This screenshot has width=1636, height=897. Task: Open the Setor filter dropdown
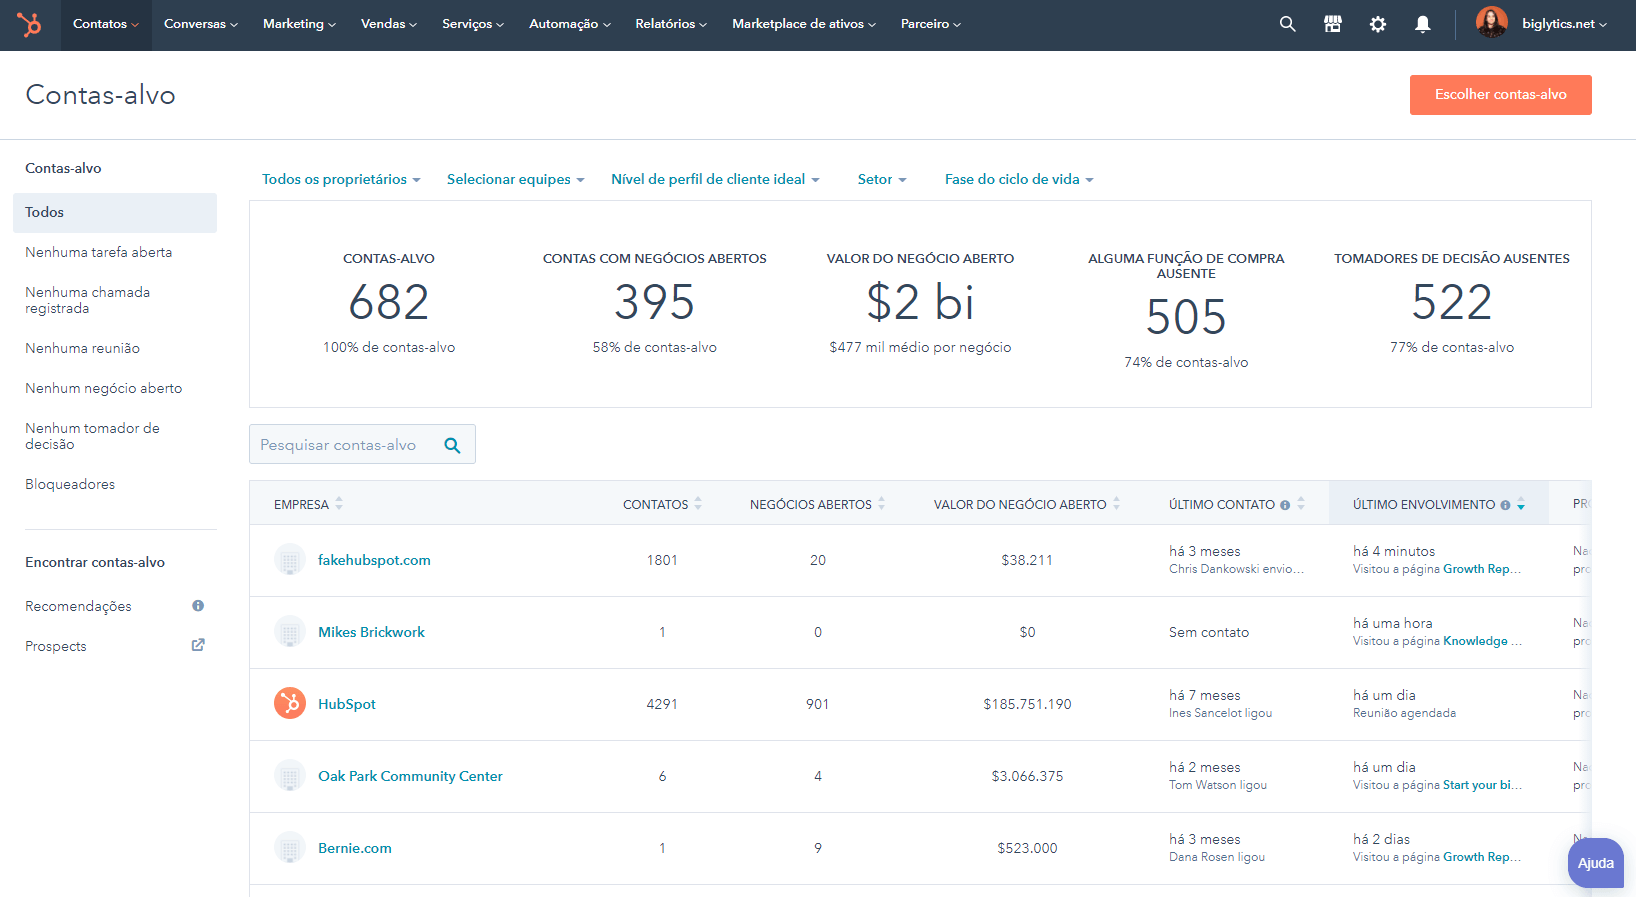(x=881, y=180)
